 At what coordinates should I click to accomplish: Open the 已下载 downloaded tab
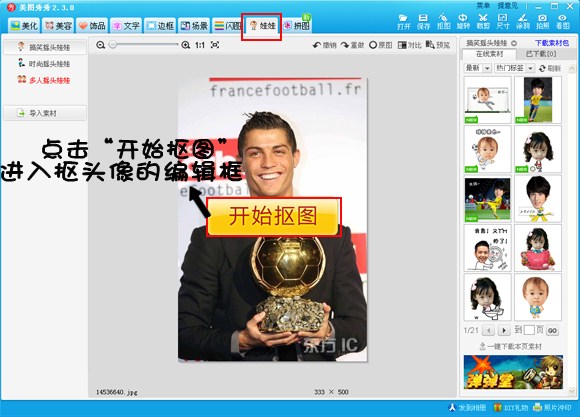point(541,54)
